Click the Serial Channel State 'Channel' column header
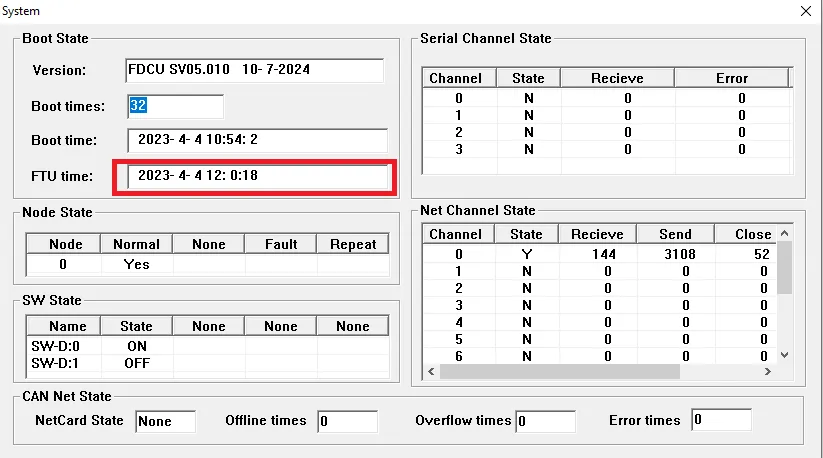The width and height of the screenshot is (823, 458). [x=459, y=78]
